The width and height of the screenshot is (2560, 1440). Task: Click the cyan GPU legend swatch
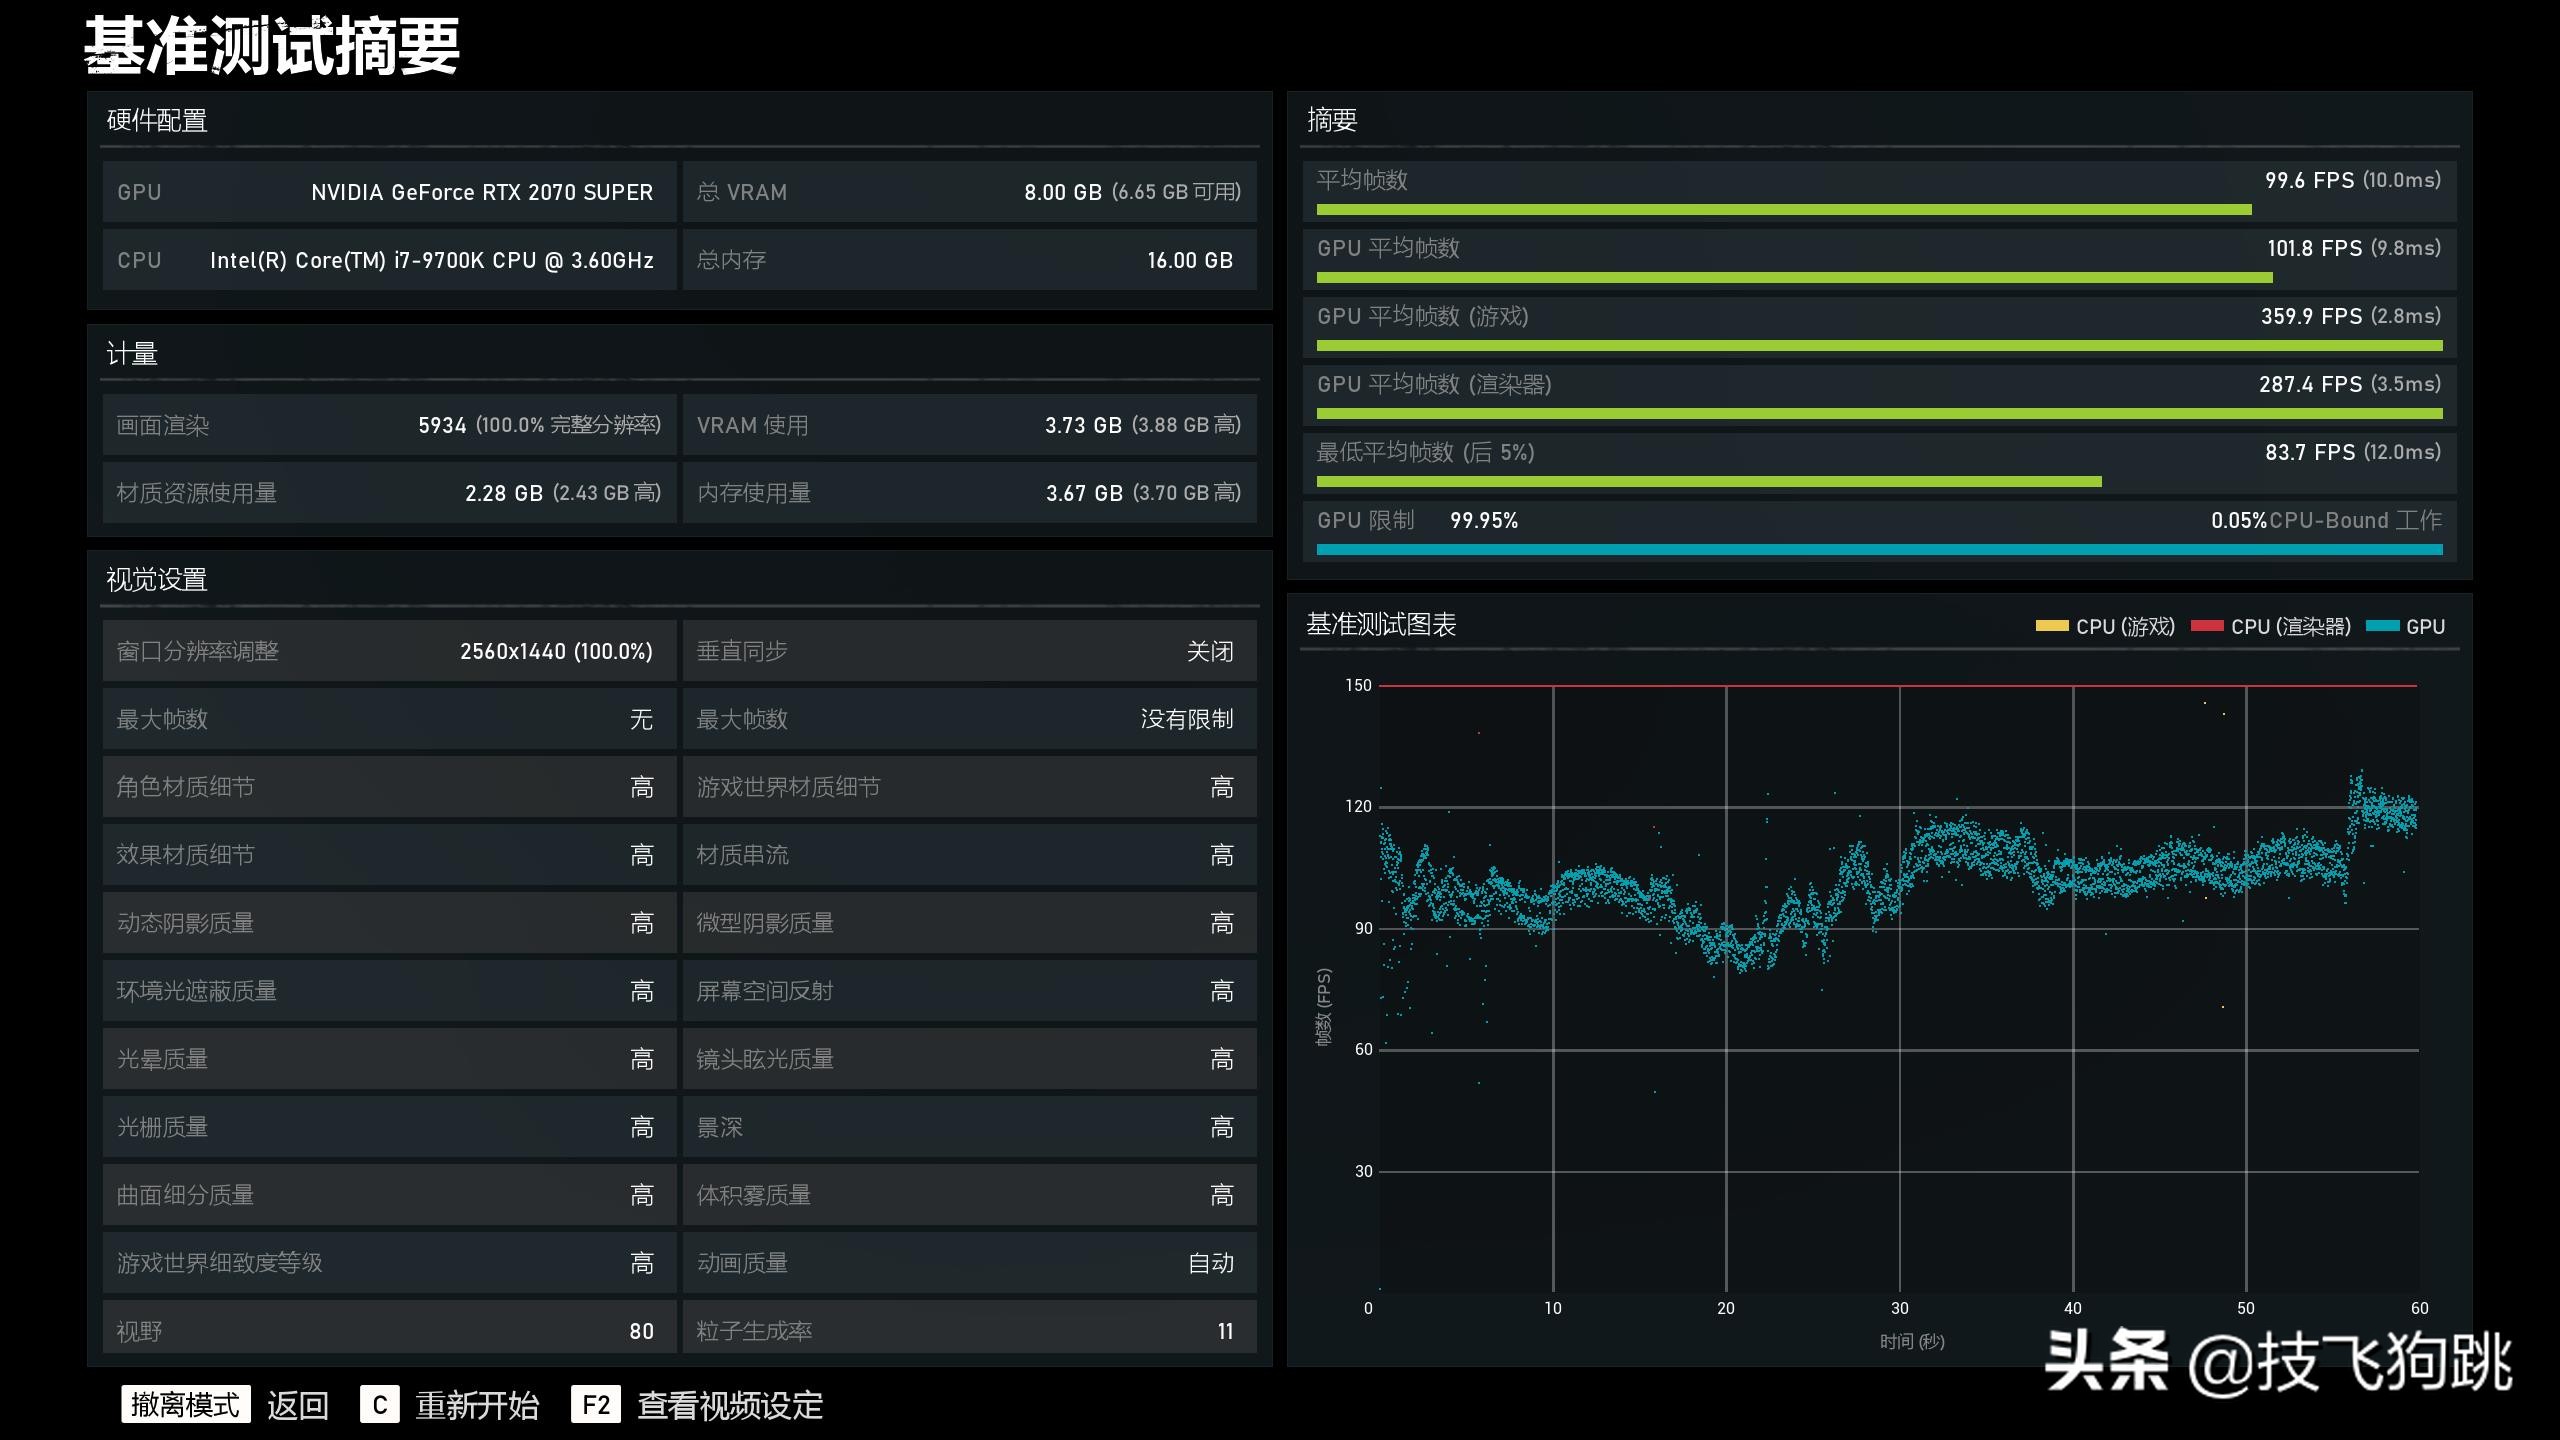click(x=2382, y=626)
